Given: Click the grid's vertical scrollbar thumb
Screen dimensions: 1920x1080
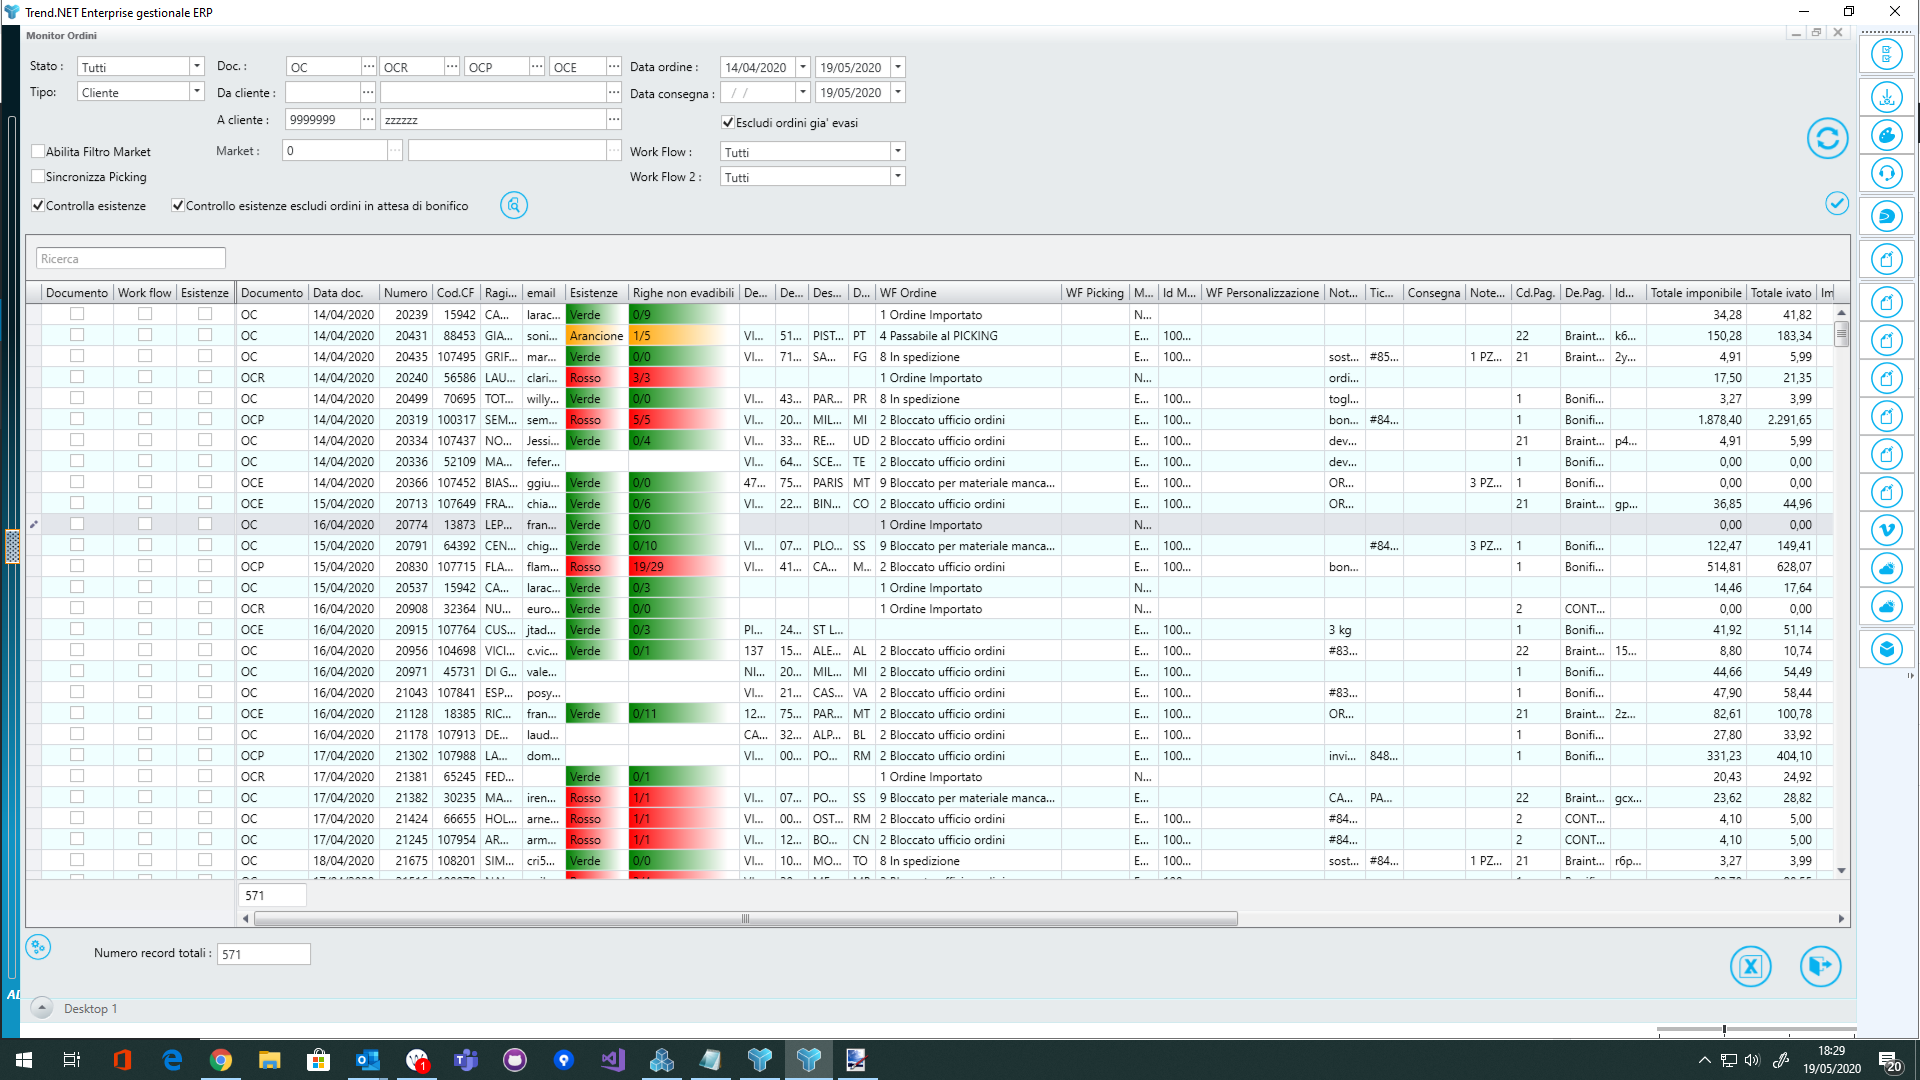Looking at the screenshot, I should tap(1841, 334).
